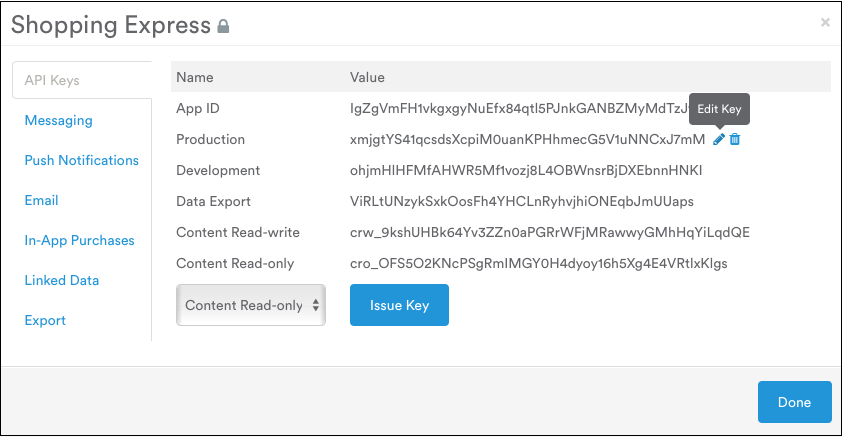This screenshot has height=437, width=842.
Task: Switch to the Linked Data tab
Action: (x=62, y=280)
